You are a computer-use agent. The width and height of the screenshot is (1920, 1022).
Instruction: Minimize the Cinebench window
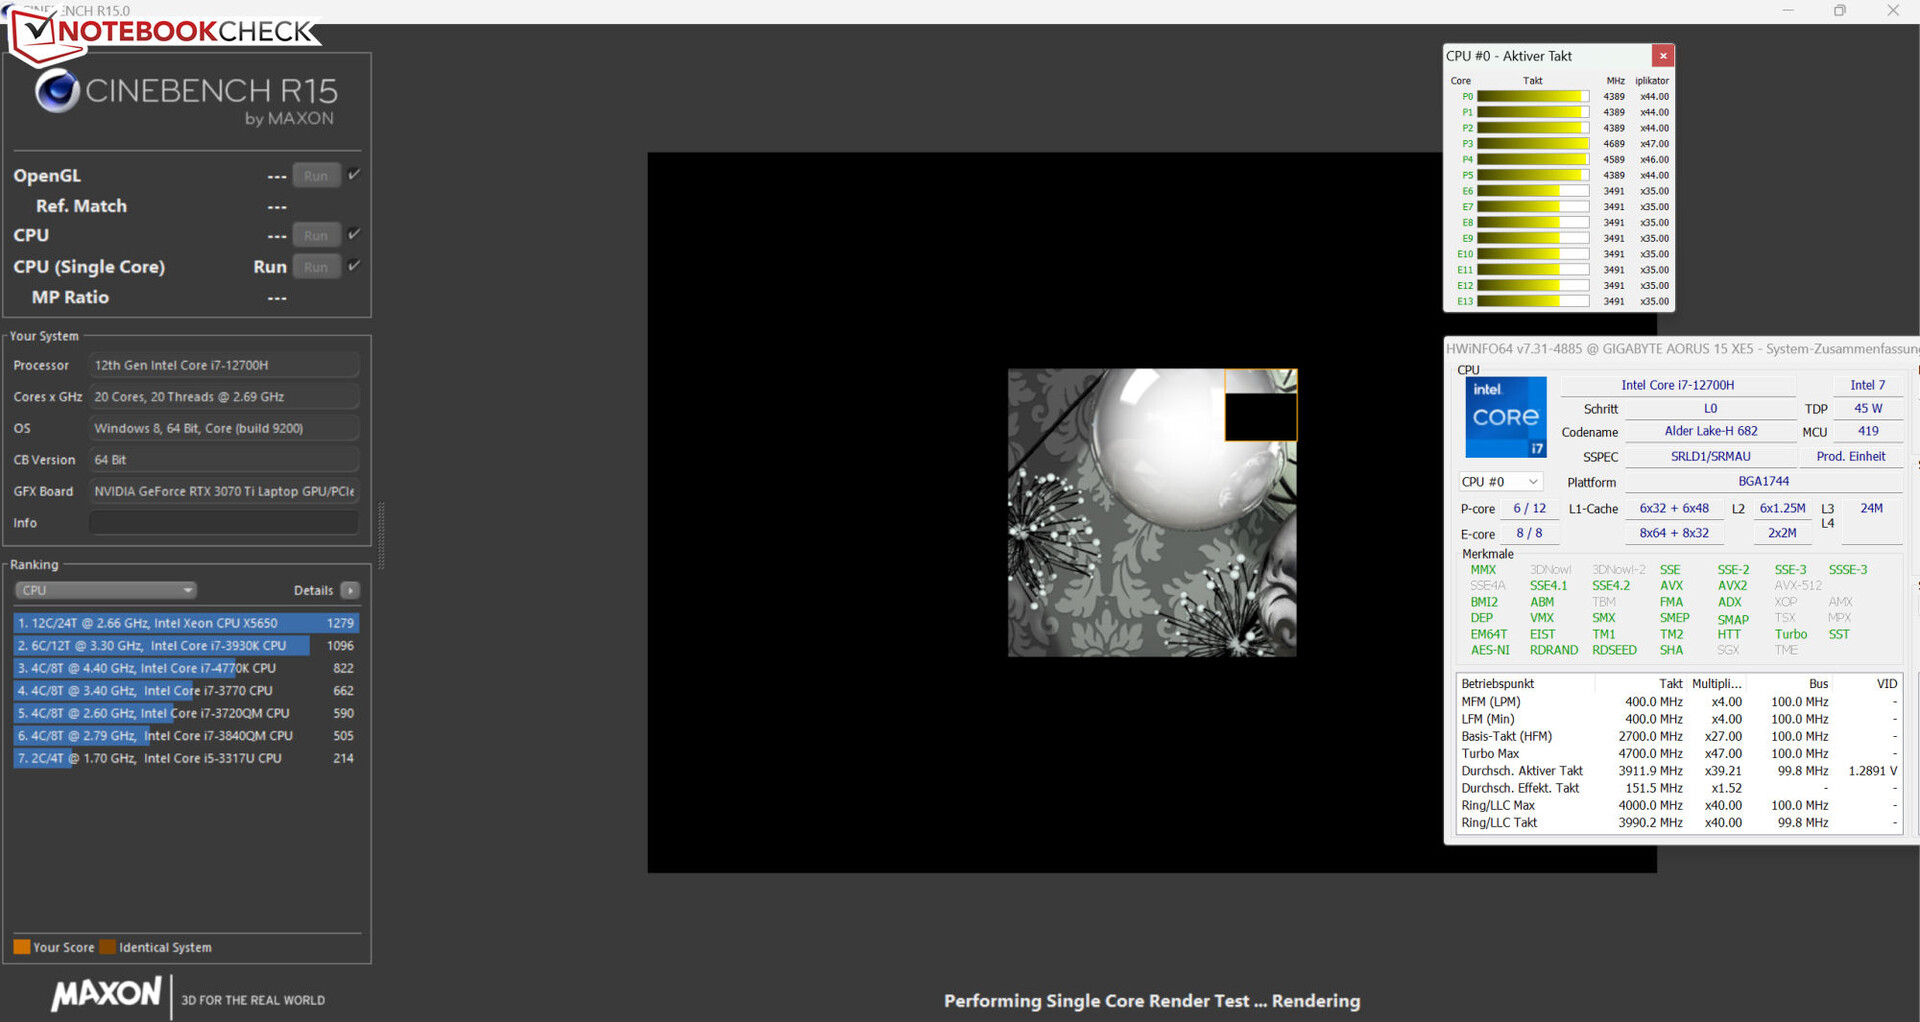1788,11
